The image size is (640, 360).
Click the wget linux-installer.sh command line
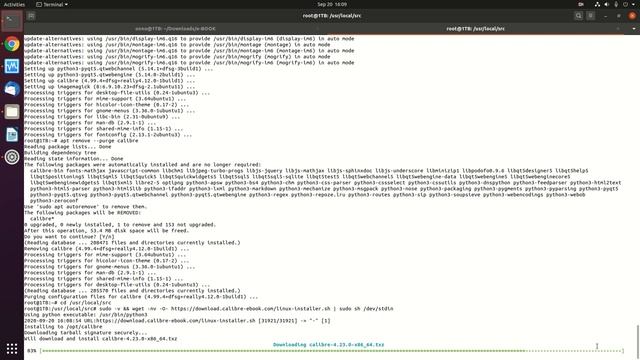click(x=209, y=309)
